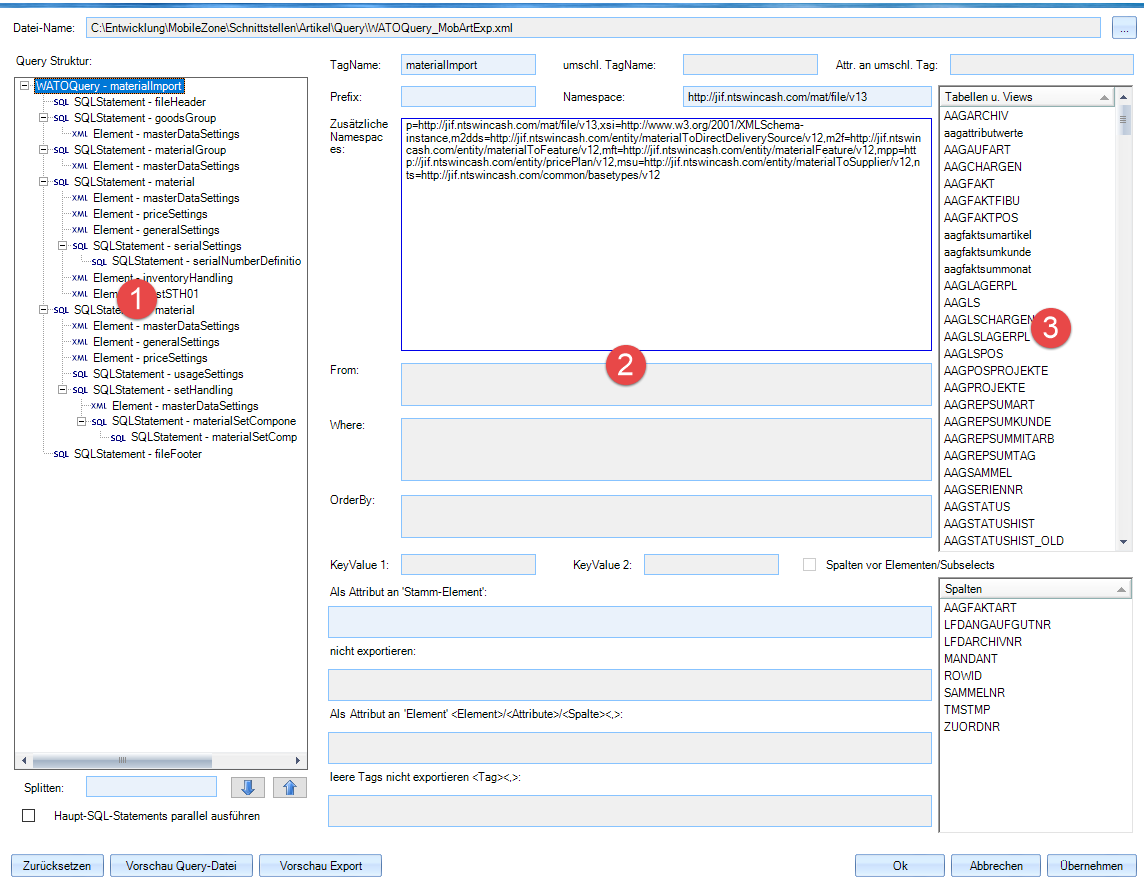Click SQL icon of usageSettings statement

tap(80, 374)
